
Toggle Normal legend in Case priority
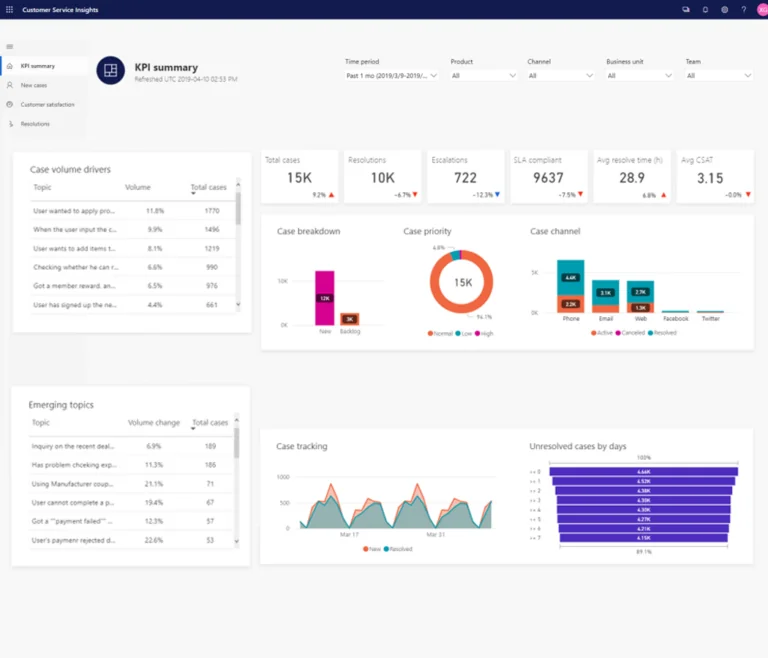(x=440, y=333)
